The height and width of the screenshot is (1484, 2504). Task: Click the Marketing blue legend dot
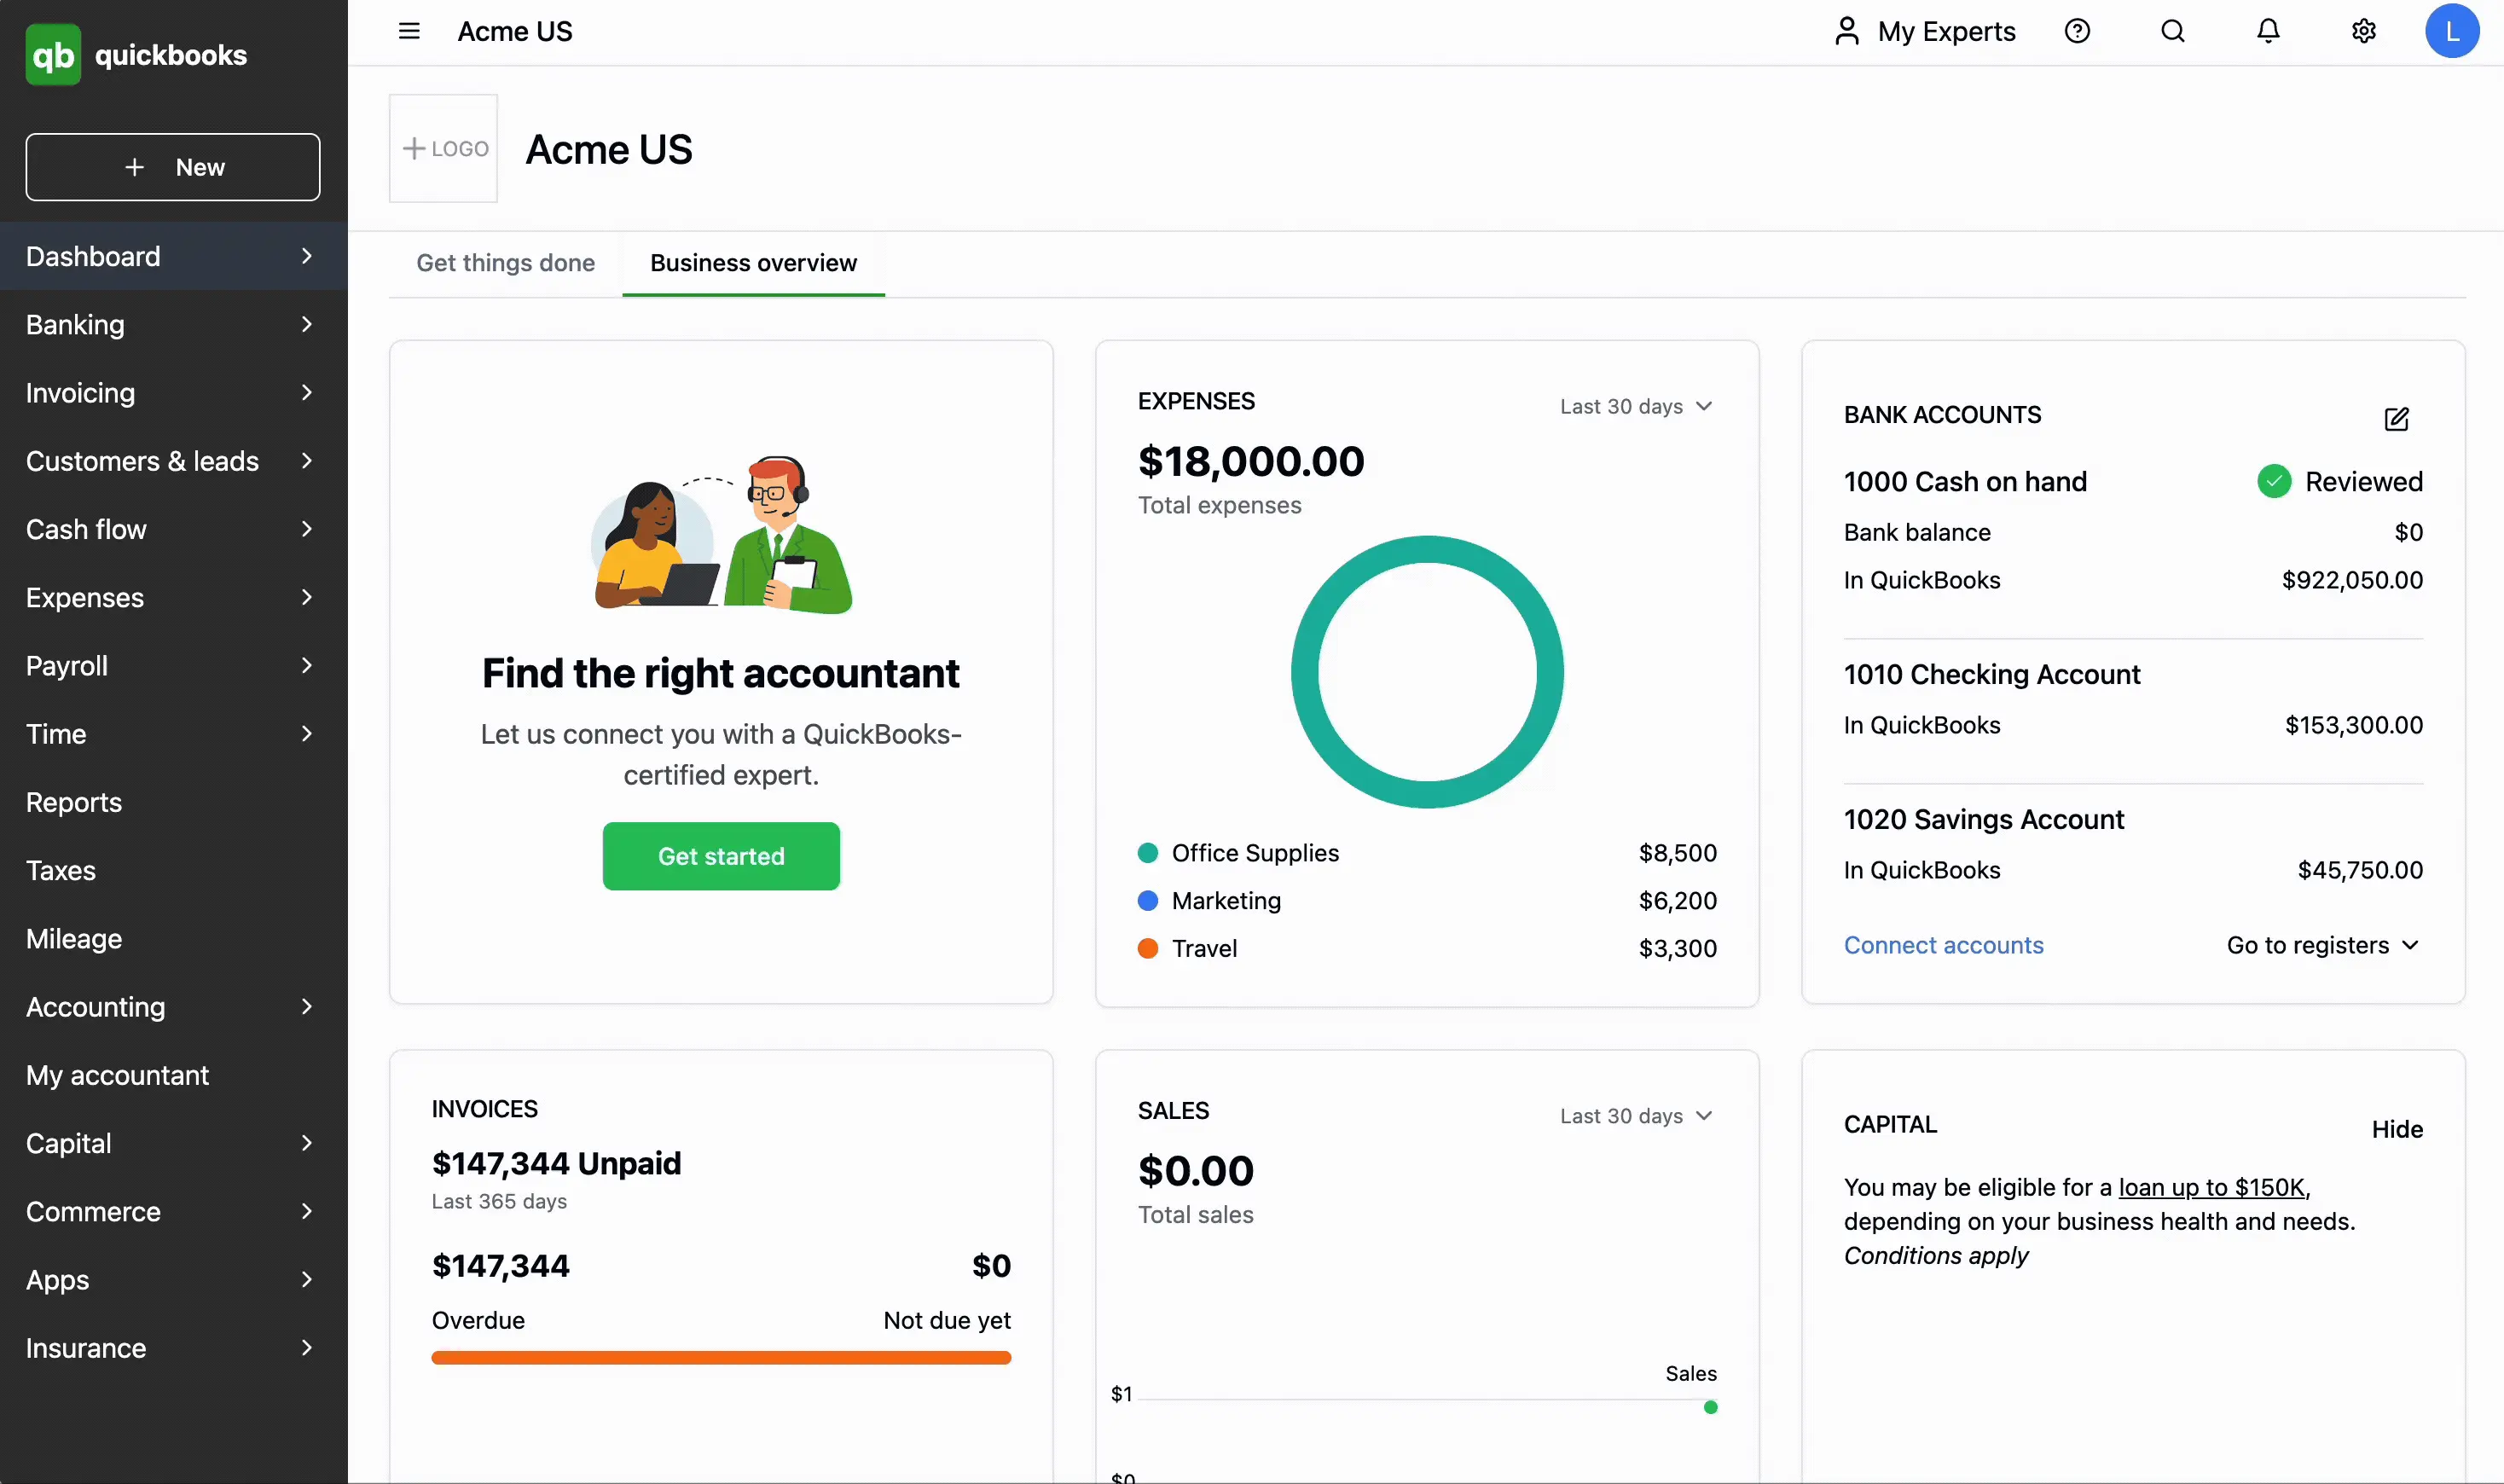pos(1147,901)
